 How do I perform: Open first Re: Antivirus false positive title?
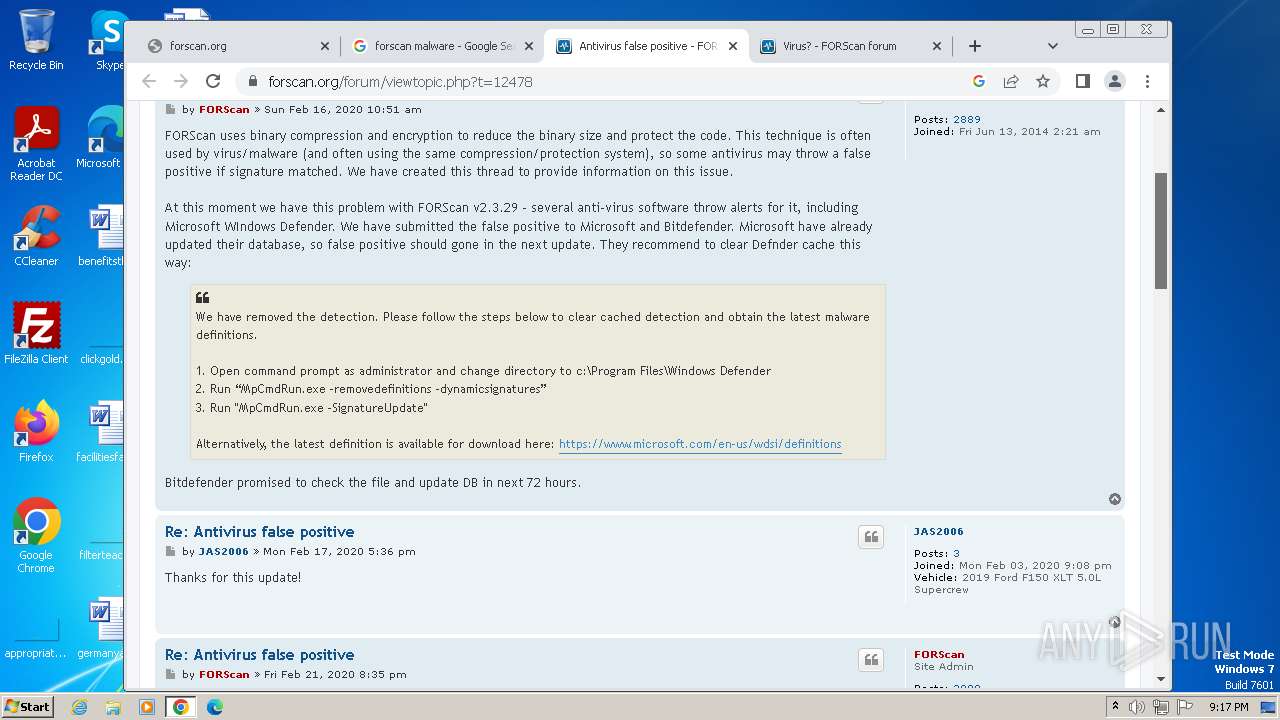pos(259,532)
